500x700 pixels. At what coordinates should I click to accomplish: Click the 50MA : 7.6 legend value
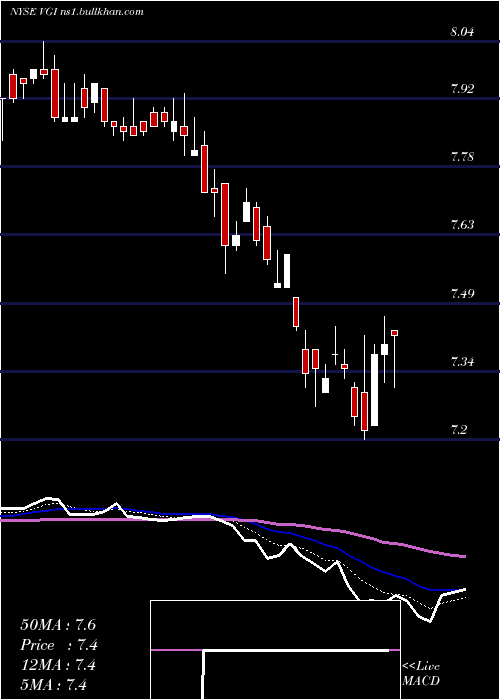coord(58,625)
